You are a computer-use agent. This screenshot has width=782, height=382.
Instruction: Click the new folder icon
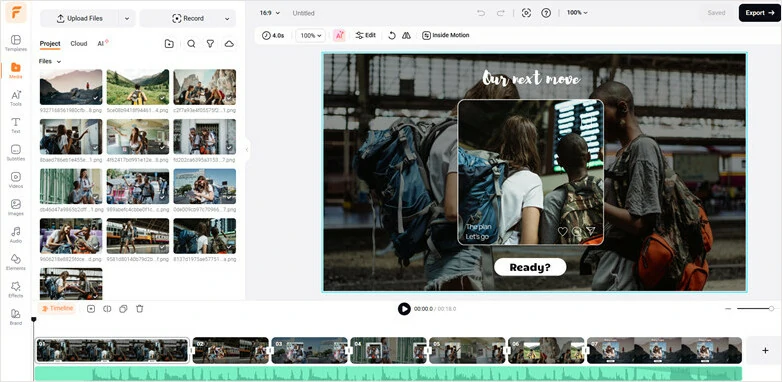(170, 44)
